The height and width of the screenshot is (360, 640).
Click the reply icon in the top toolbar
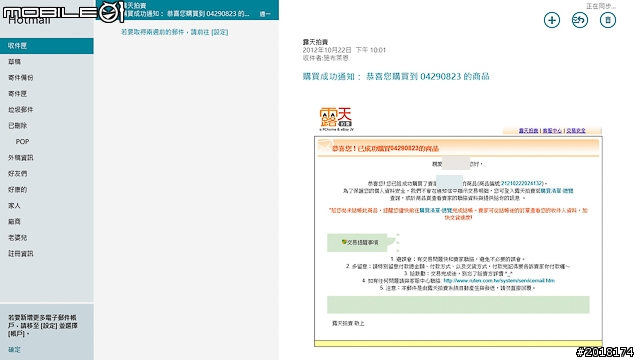tap(580, 20)
